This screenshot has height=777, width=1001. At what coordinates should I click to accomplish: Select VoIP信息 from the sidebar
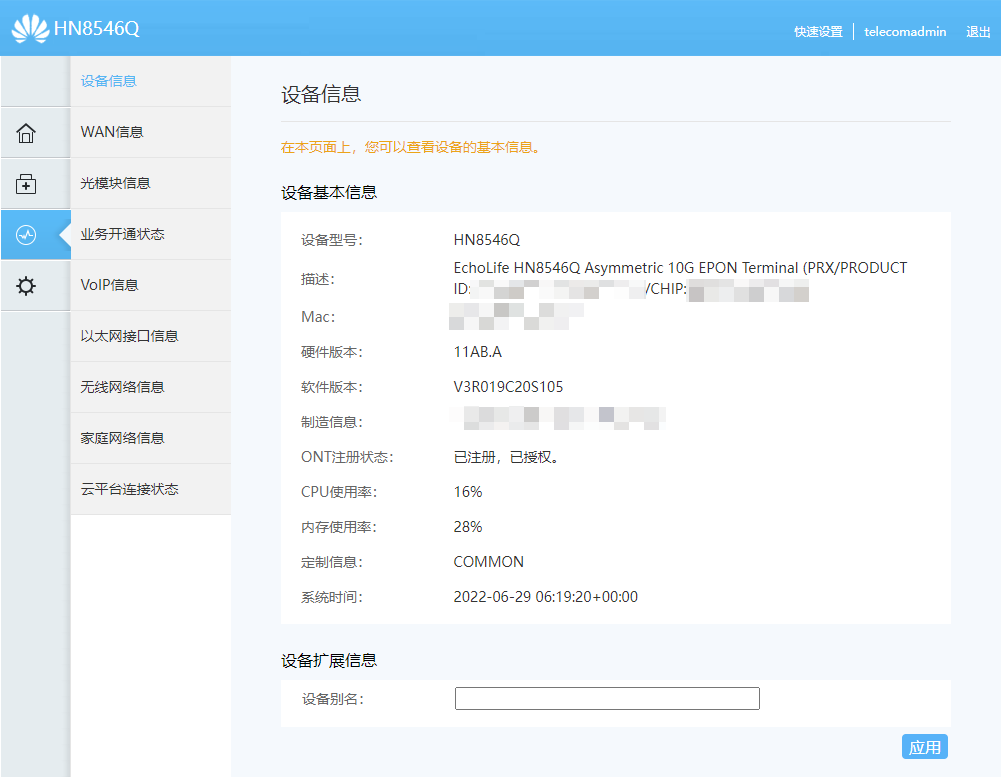(110, 285)
